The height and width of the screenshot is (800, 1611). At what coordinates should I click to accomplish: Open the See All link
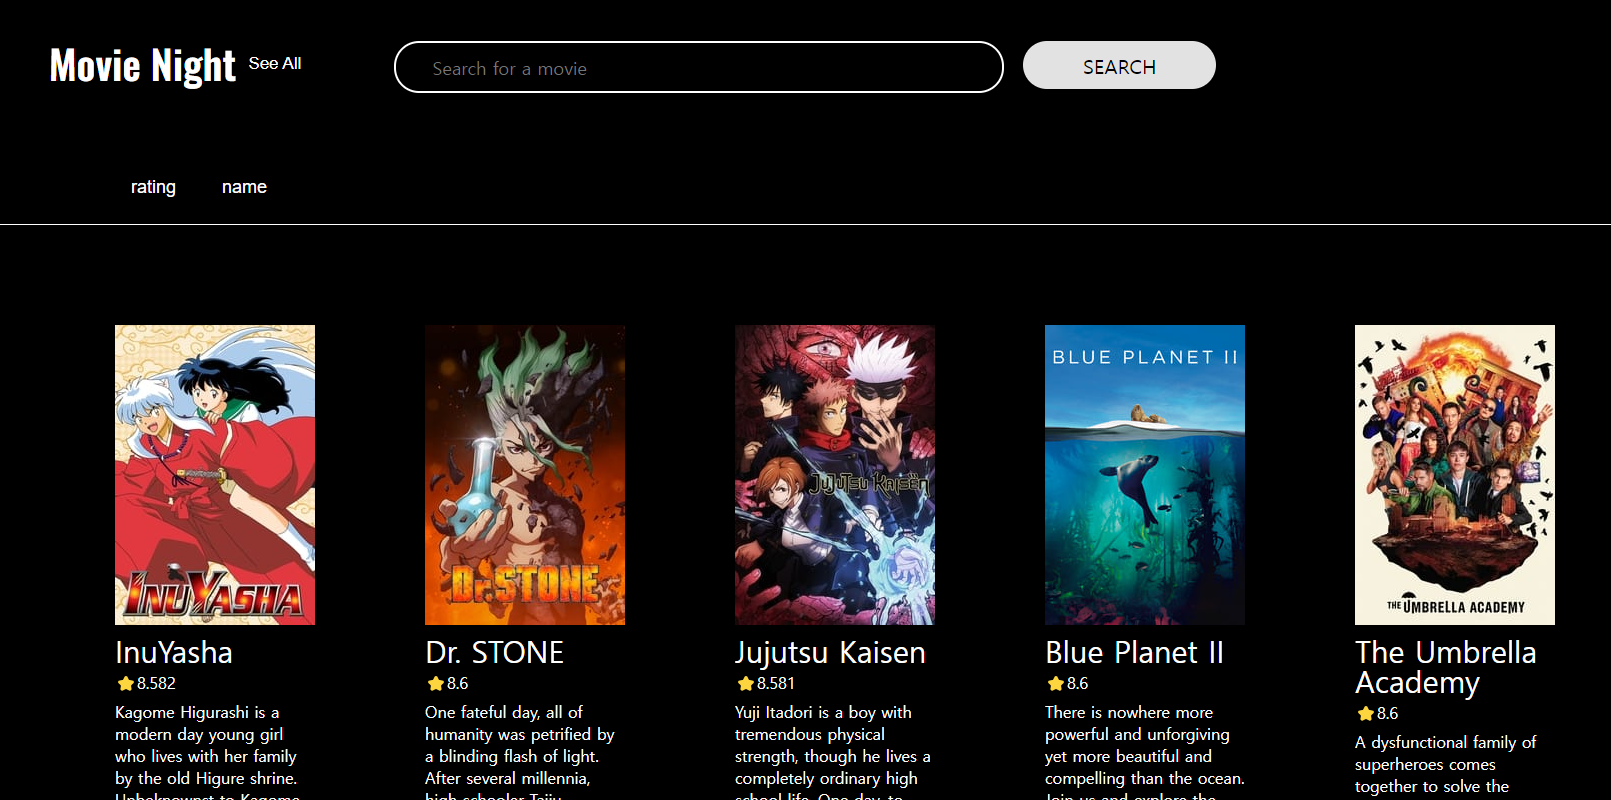pyautogui.click(x=275, y=63)
